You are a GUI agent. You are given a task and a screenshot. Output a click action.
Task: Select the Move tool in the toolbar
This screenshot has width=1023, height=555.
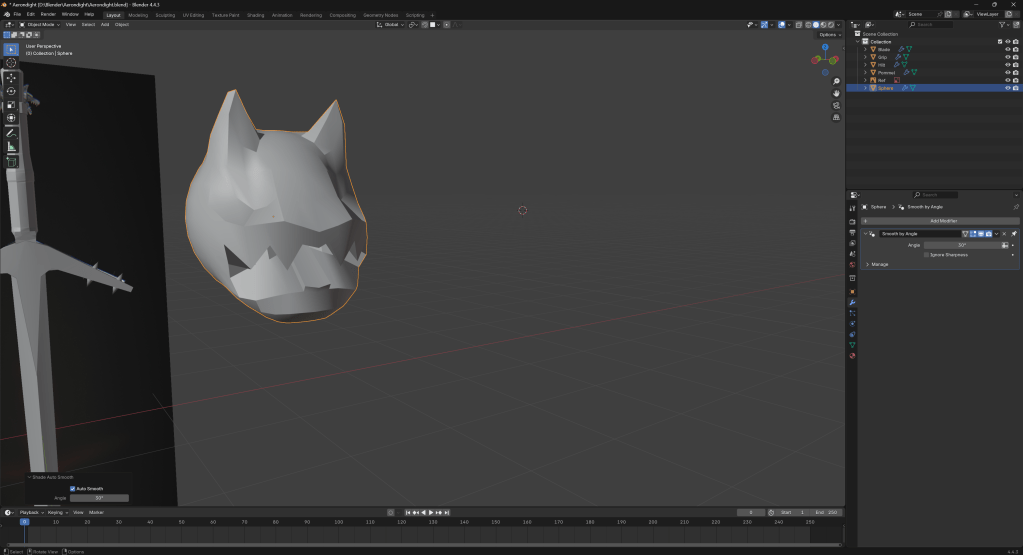[x=11, y=77]
